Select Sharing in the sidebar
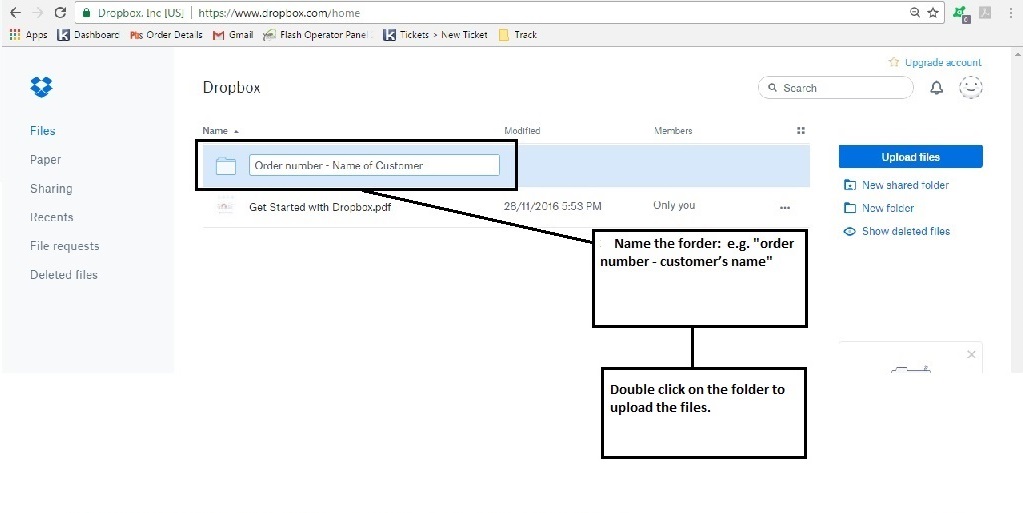 click(51, 189)
